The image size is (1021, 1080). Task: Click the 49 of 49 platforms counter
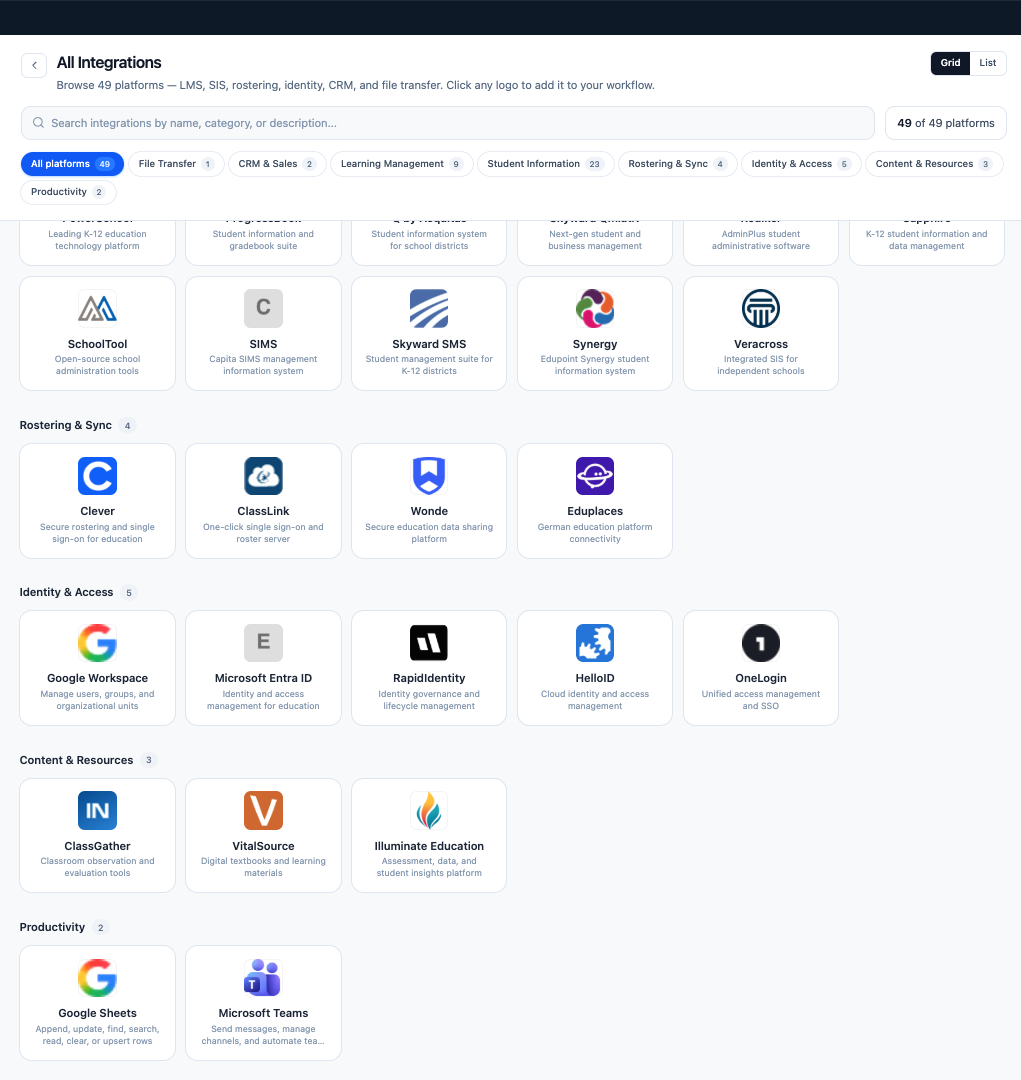coord(945,123)
